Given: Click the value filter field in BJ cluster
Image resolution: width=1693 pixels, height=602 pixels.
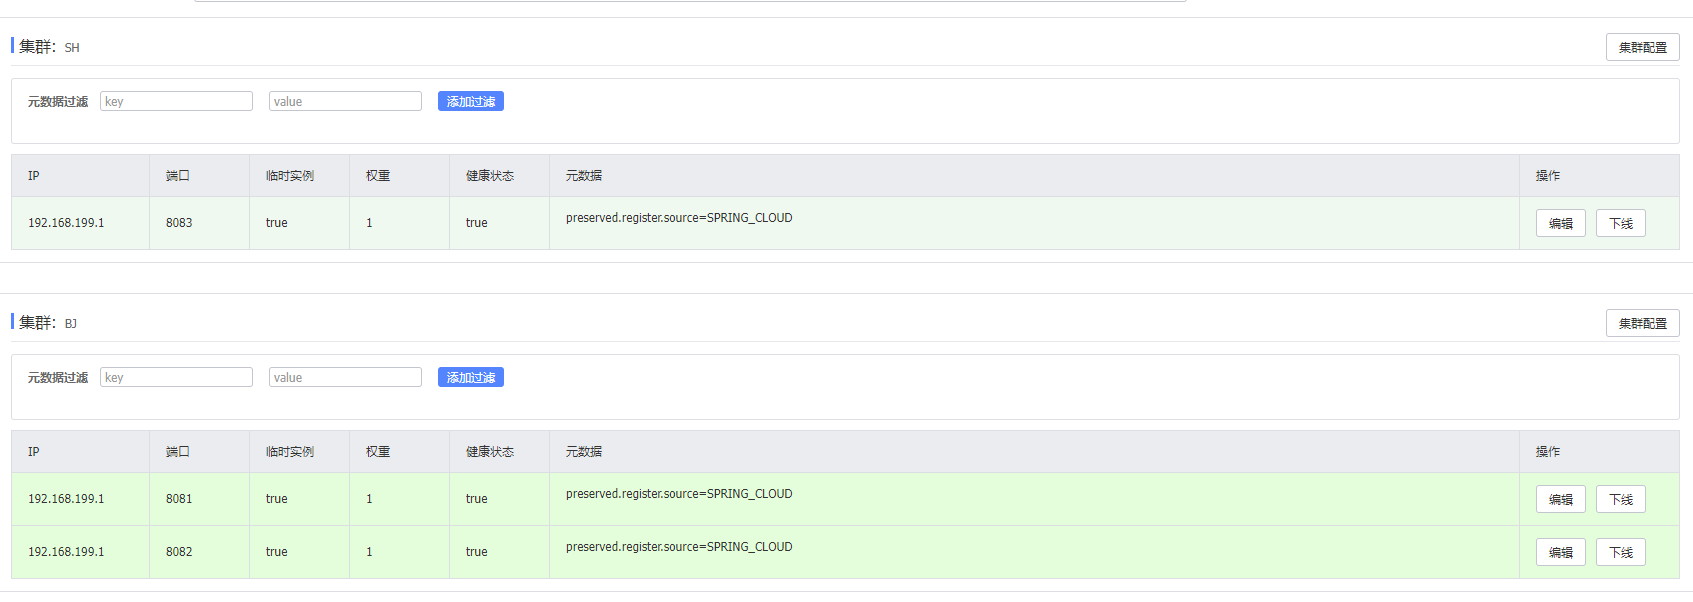Looking at the screenshot, I should point(345,377).
